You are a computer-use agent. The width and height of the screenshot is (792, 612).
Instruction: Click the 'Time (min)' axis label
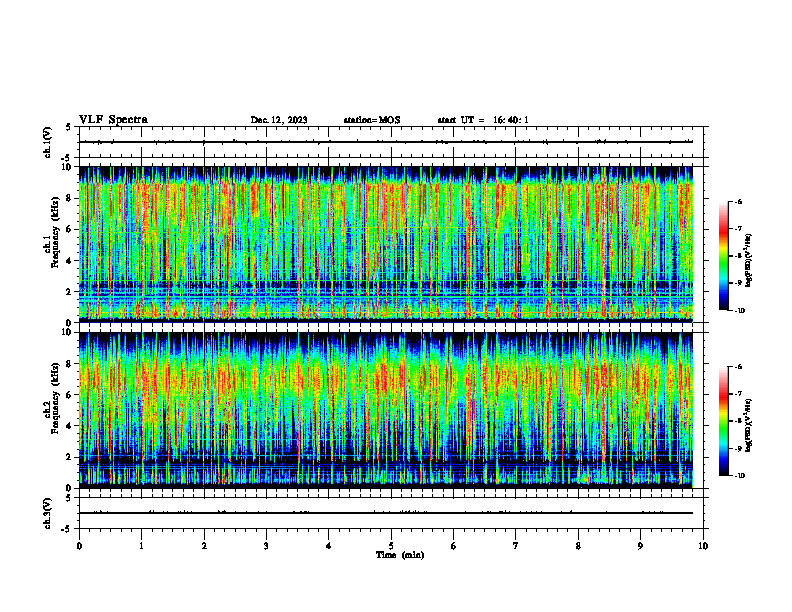[x=400, y=555]
